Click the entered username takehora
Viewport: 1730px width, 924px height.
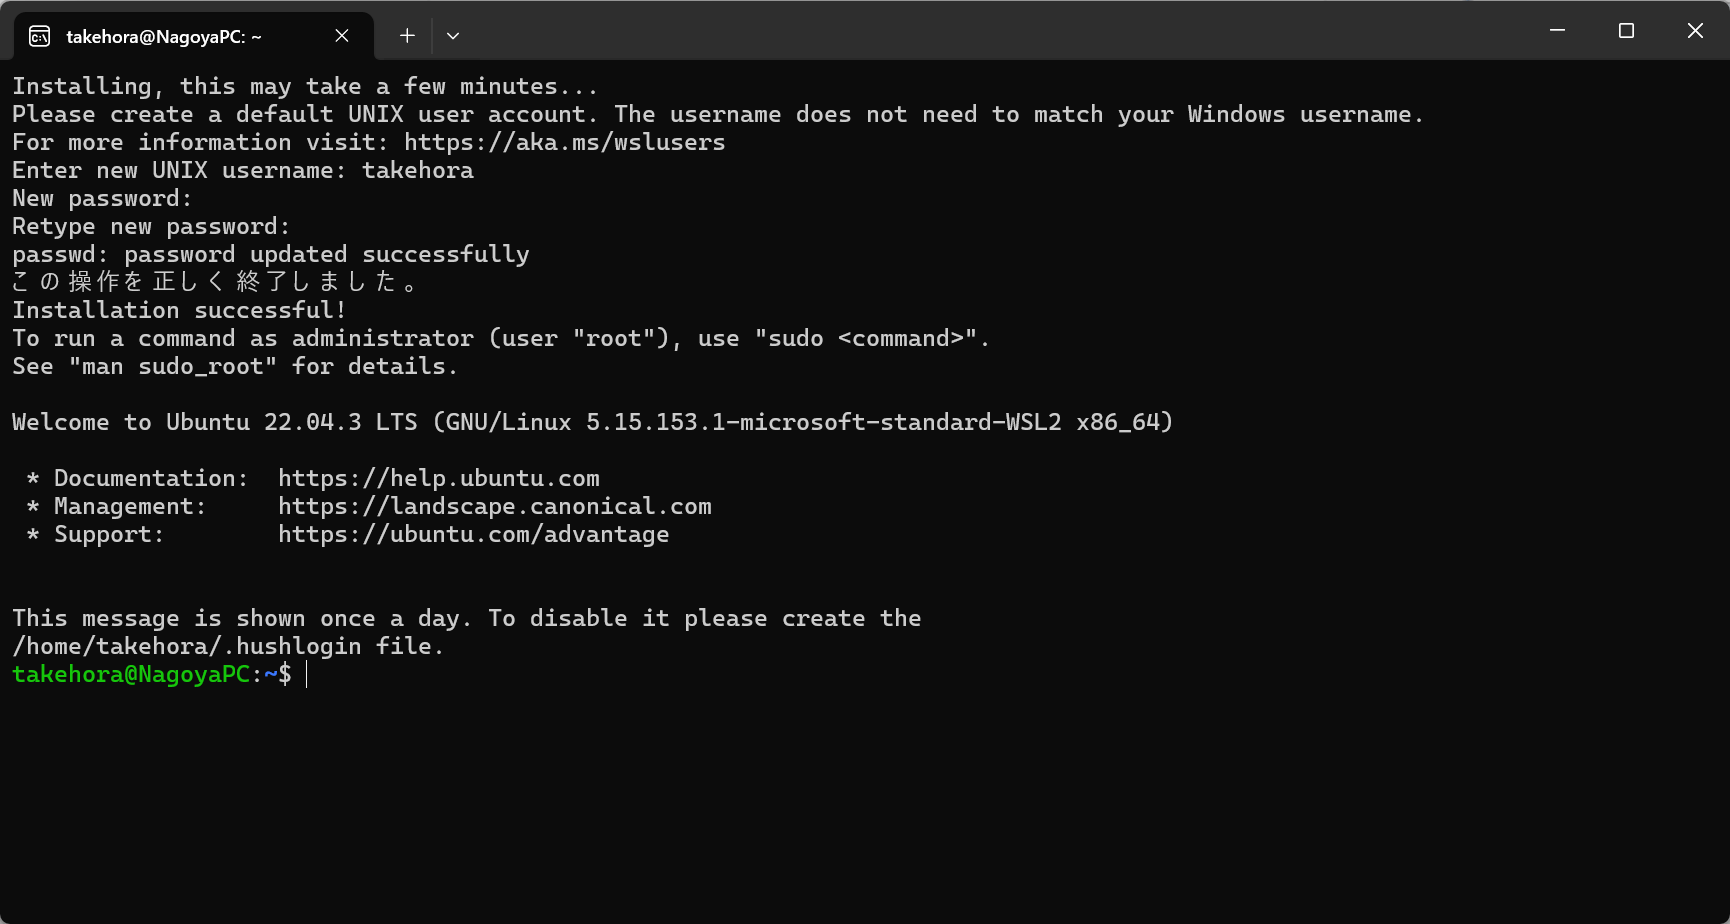click(x=418, y=171)
